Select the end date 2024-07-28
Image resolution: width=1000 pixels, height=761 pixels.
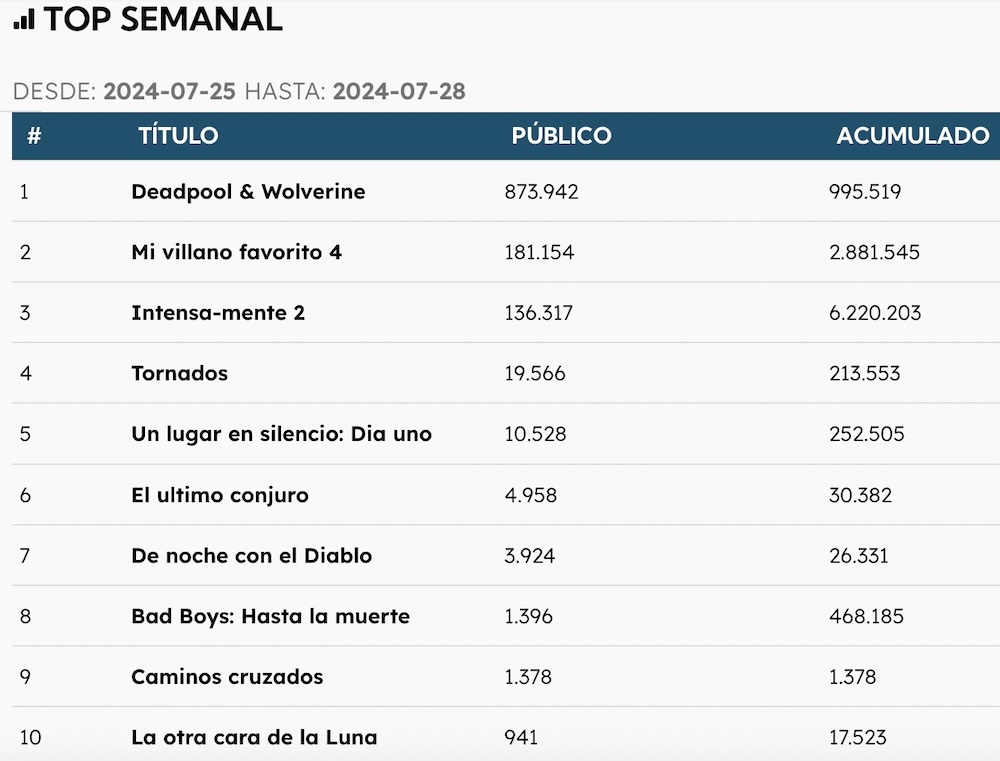(399, 91)
